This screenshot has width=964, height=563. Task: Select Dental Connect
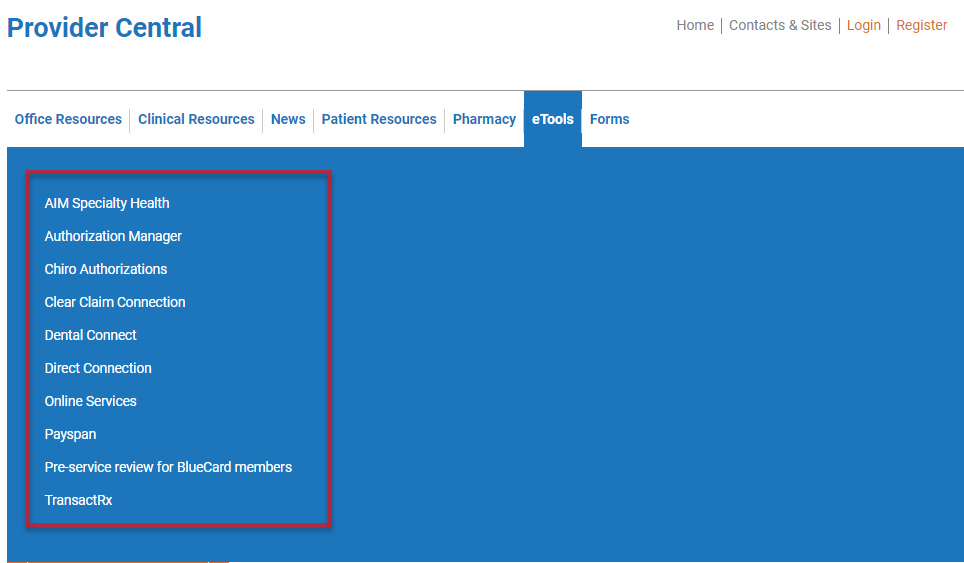coord(90,335)
